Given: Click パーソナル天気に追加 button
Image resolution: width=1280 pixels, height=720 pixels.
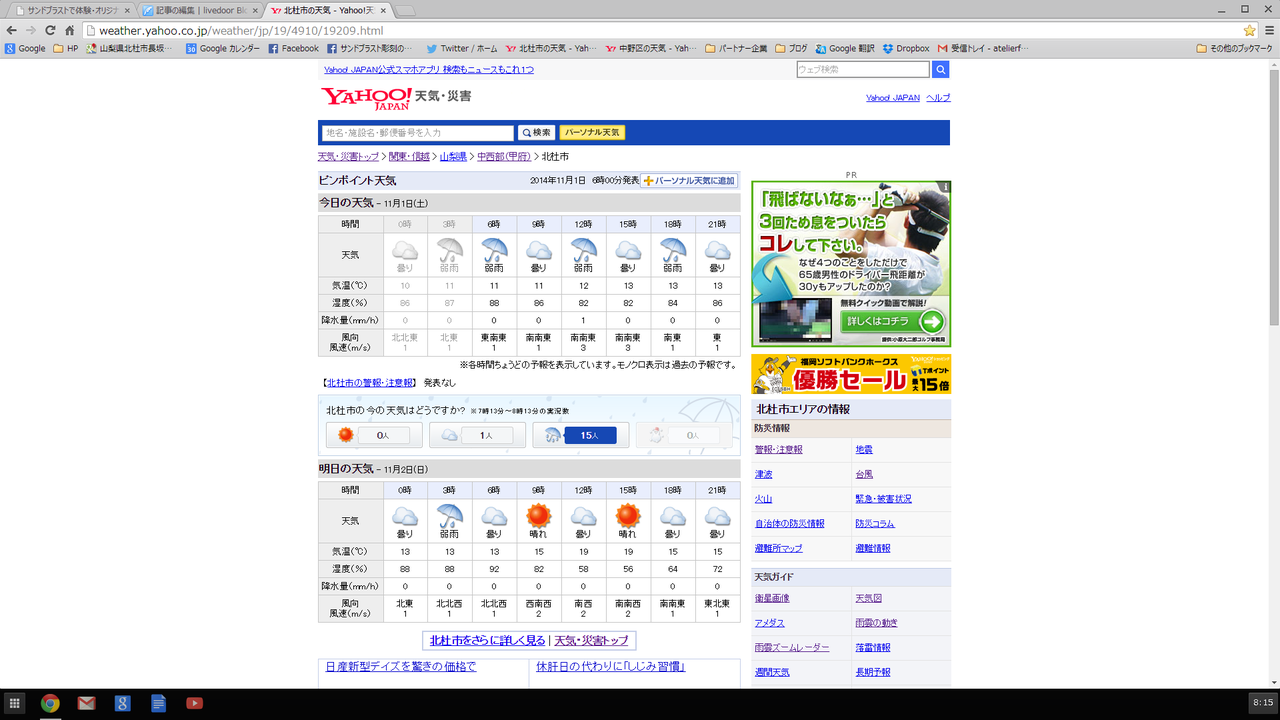Looking at the screenshot, I should coord(689,181).
